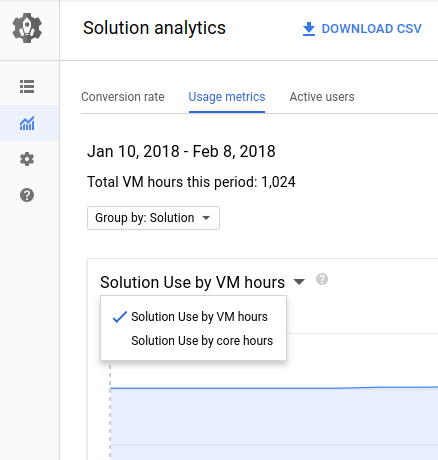Switch to Conversion rate tab
The image size is (438, 460).
[123, 97]
